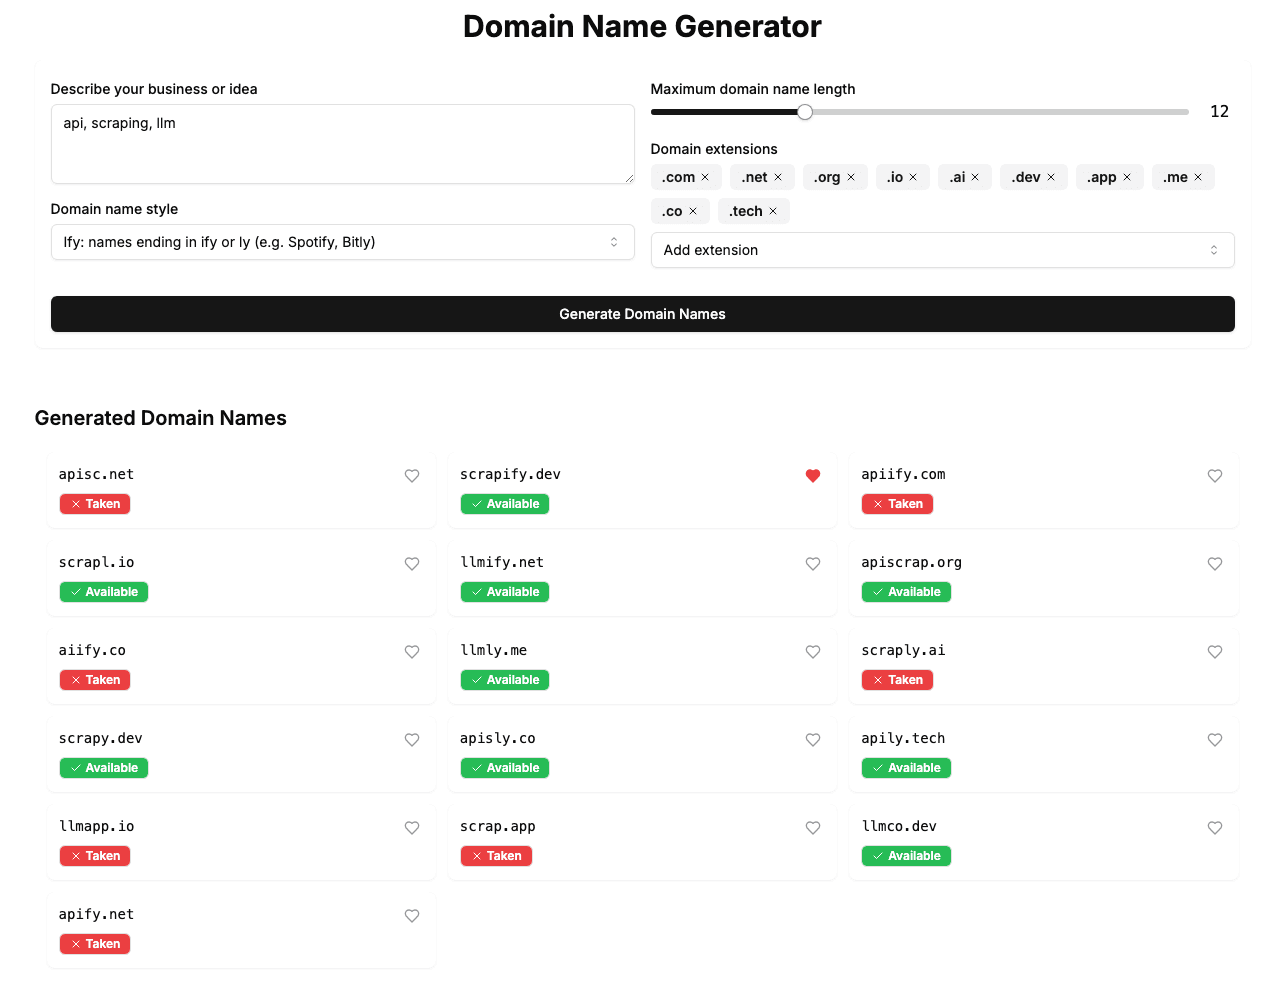This screenshot has width=1274, height=1002.
Task: Favorite apisly.co with heart icon
Action: coord(813,740)
